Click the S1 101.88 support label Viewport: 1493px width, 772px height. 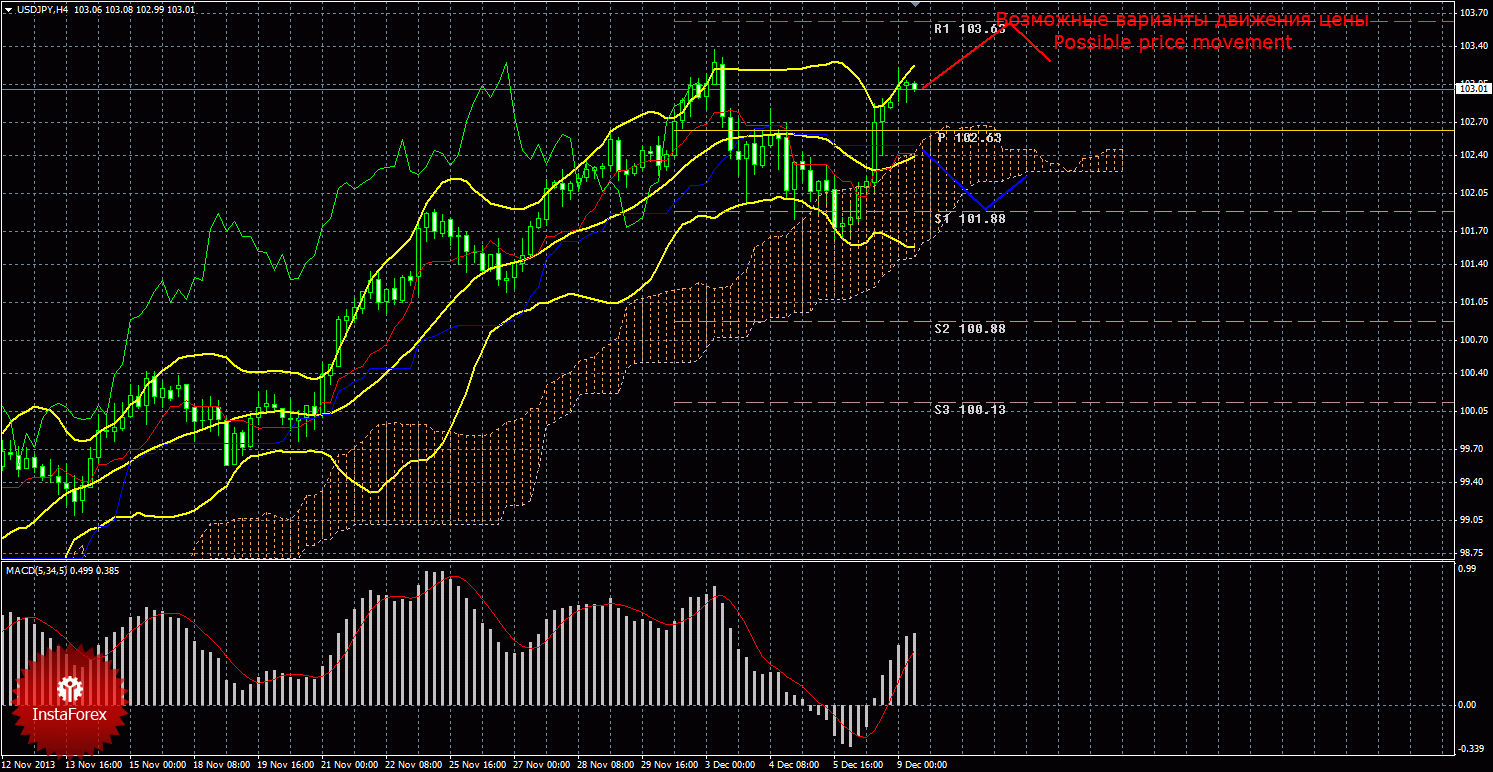pyautogui.click(x=969, y=218)
